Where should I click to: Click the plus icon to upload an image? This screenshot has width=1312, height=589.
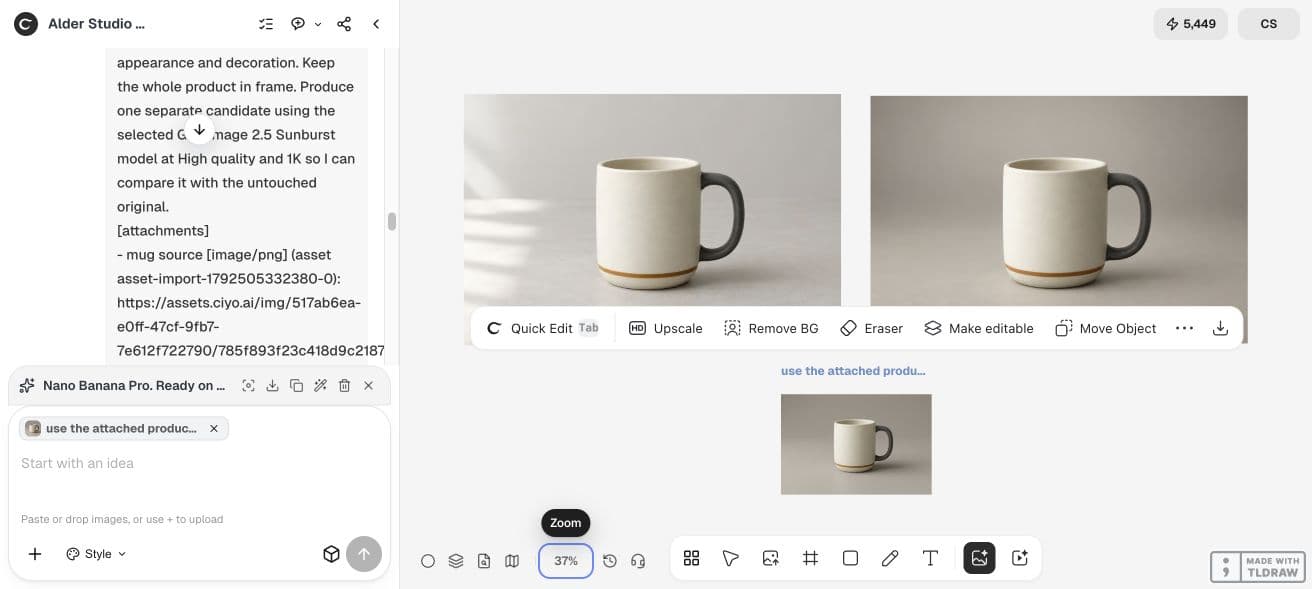click(x=35, y=554)
